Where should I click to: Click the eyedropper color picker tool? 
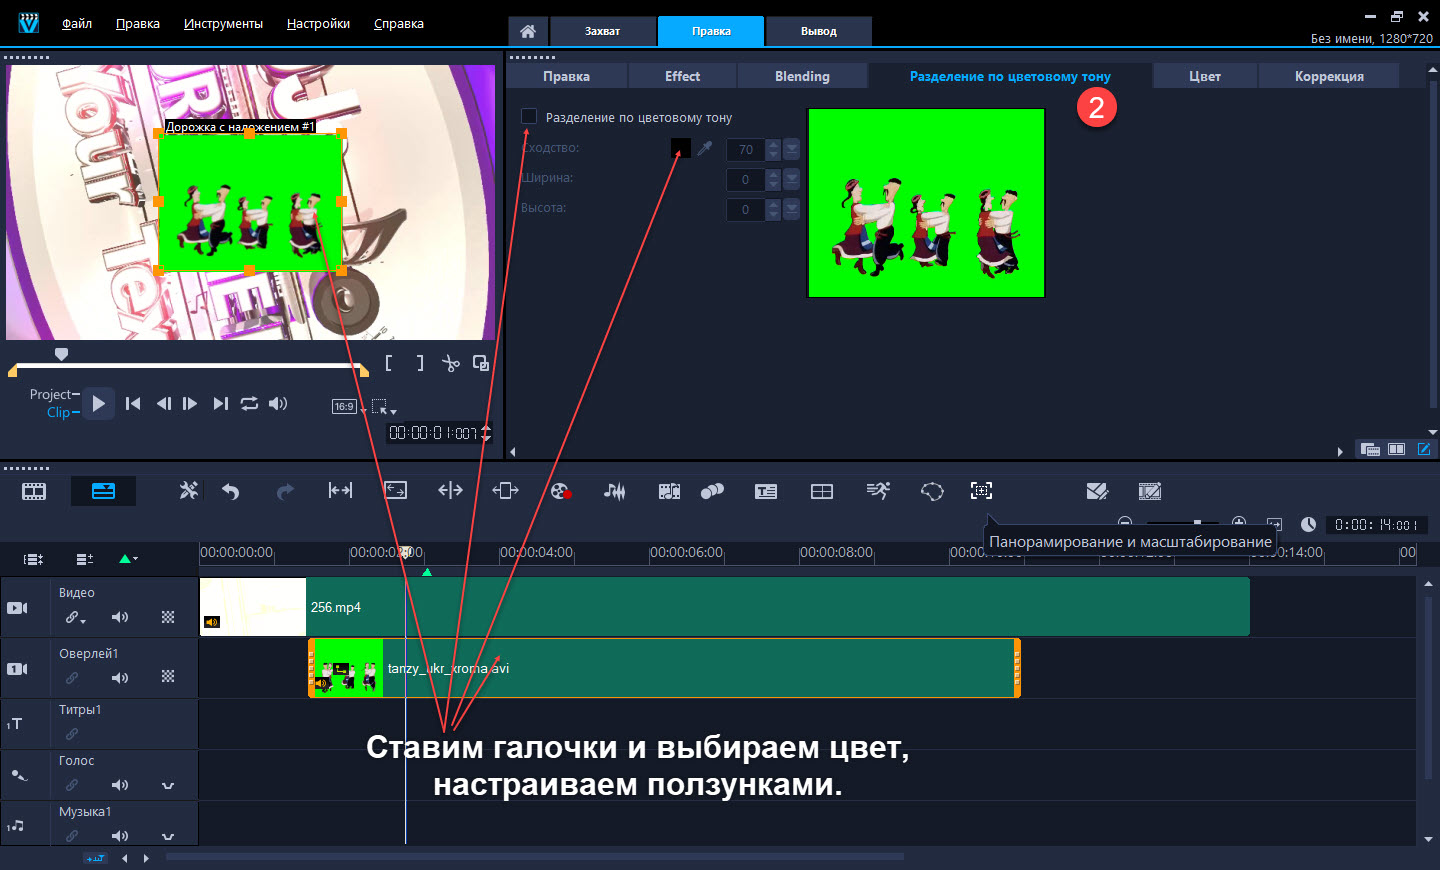[x=705, y=148]
